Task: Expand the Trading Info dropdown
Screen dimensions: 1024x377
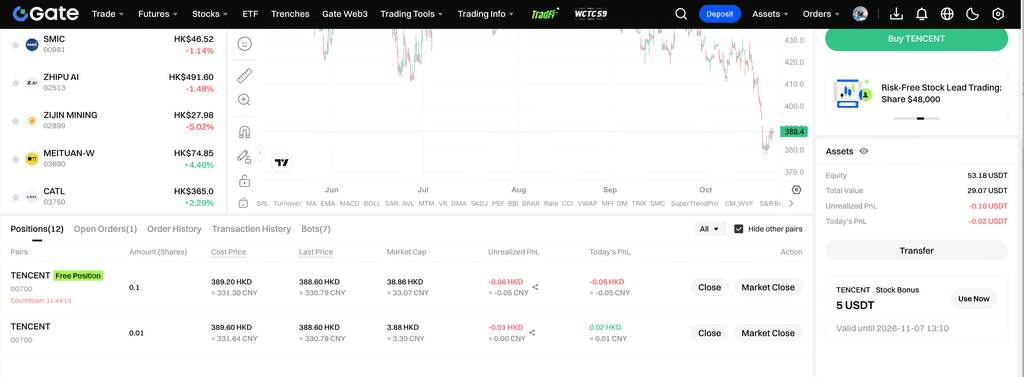Action: [485, 14]
